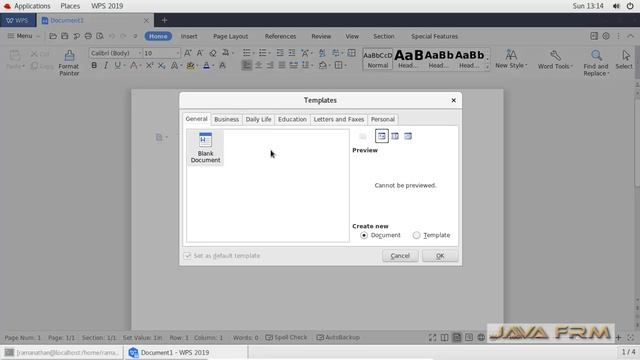
Task: Click the web layout globe icon in status bar
Action: click(481, 338)
